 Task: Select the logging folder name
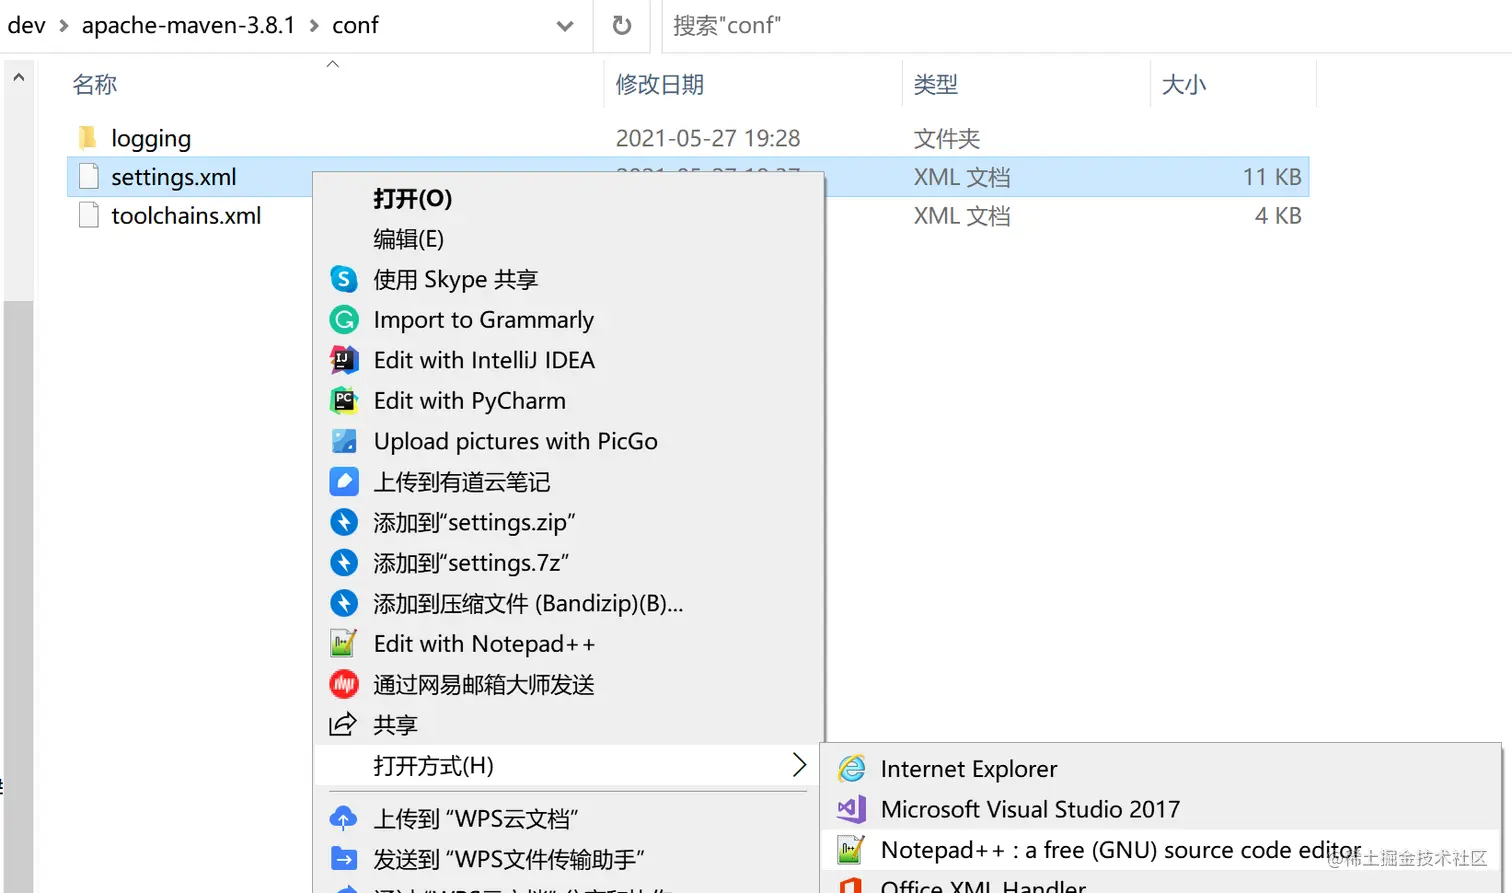[151, 138]
